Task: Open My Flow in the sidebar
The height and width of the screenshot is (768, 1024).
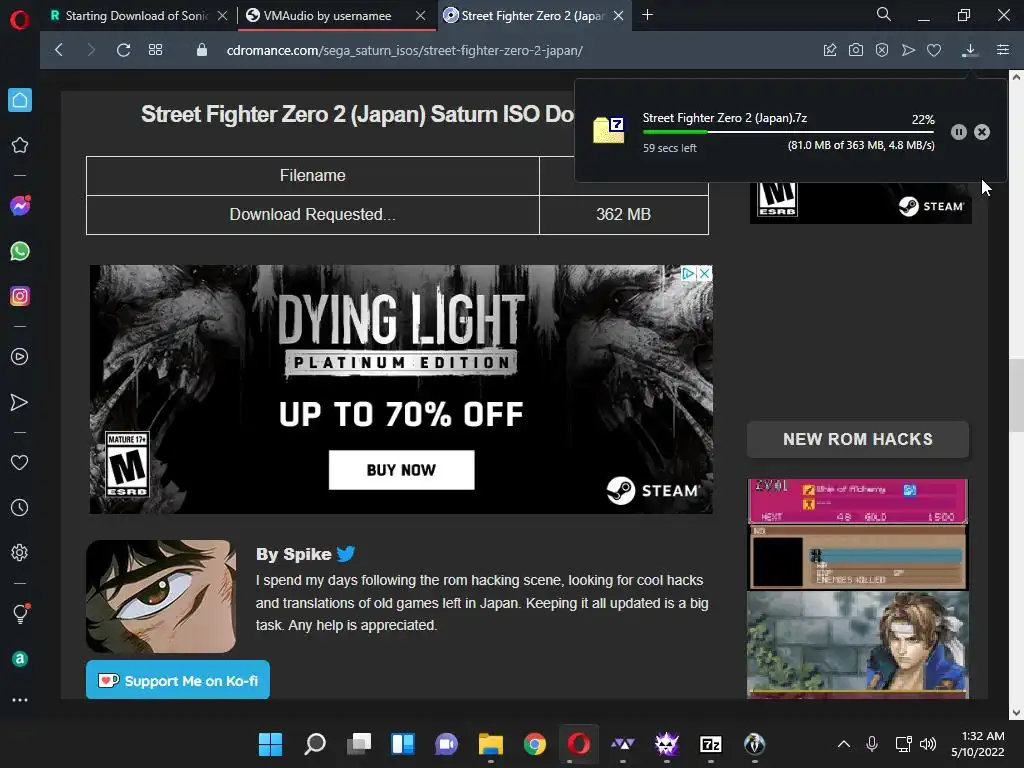Action: tap(20, 402)
